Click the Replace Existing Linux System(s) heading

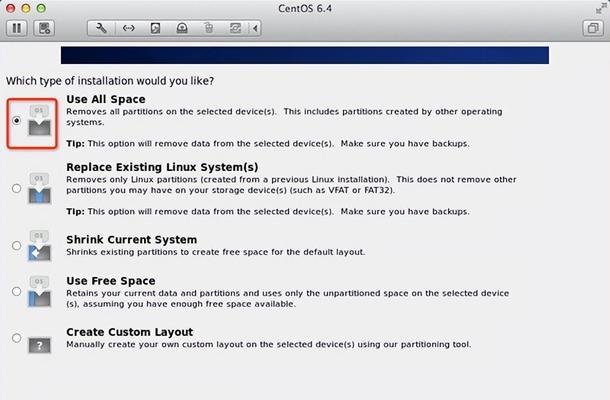(162, 167)
